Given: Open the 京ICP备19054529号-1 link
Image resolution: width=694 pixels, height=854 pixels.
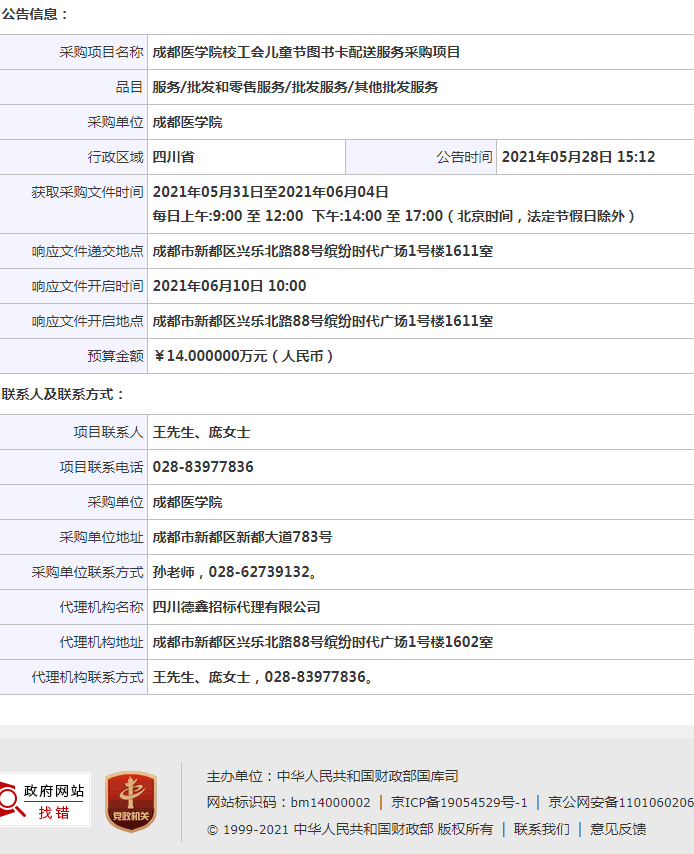Looking at the screenshot, I should point(459,802).
